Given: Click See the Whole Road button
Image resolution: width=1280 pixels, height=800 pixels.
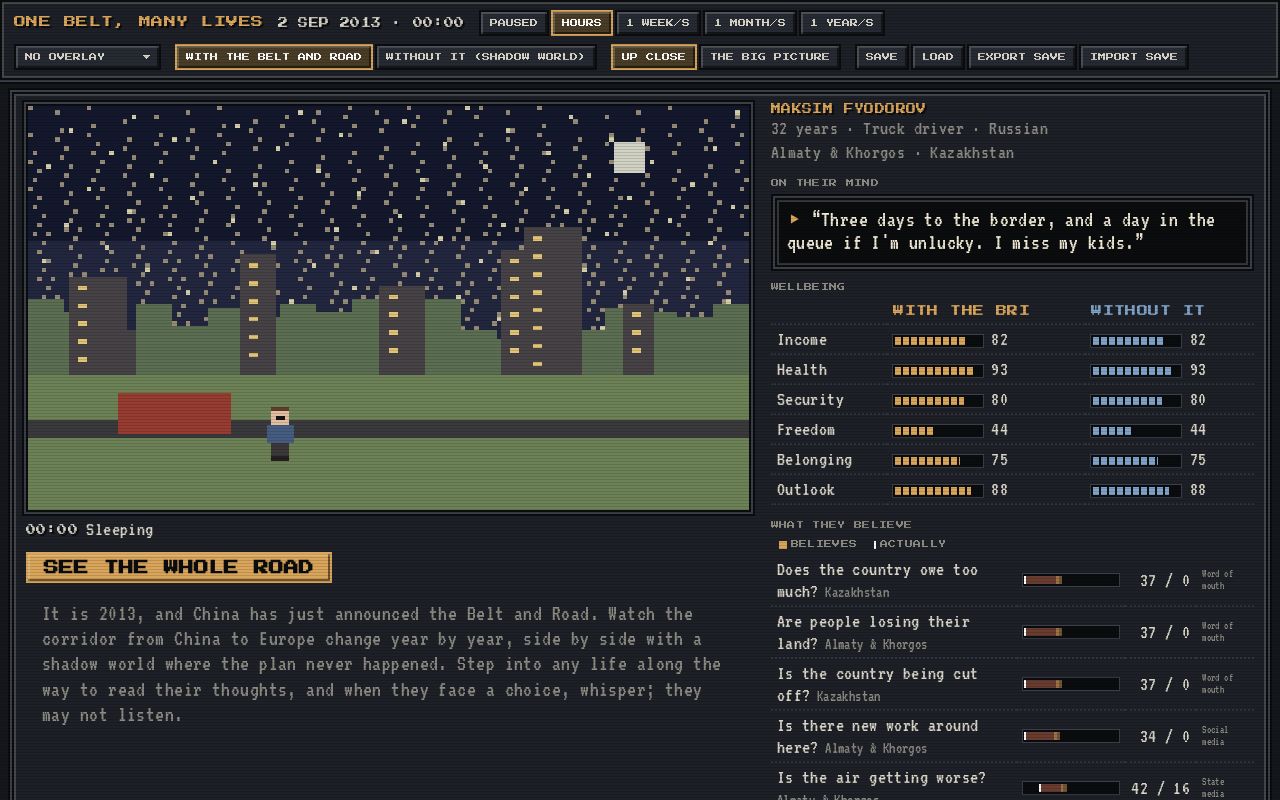Looking at the screenshot, I should click(179, 567).
